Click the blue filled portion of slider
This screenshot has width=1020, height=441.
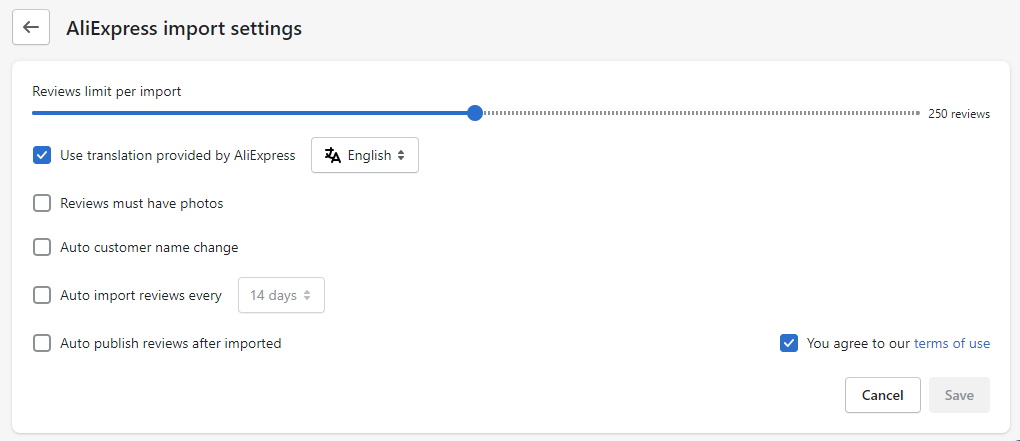(250, 113)
